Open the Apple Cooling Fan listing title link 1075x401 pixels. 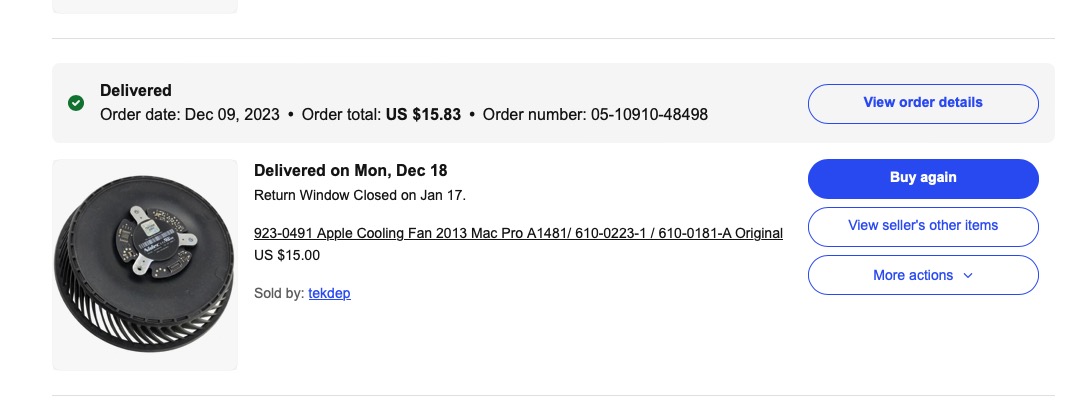(518, 233)
